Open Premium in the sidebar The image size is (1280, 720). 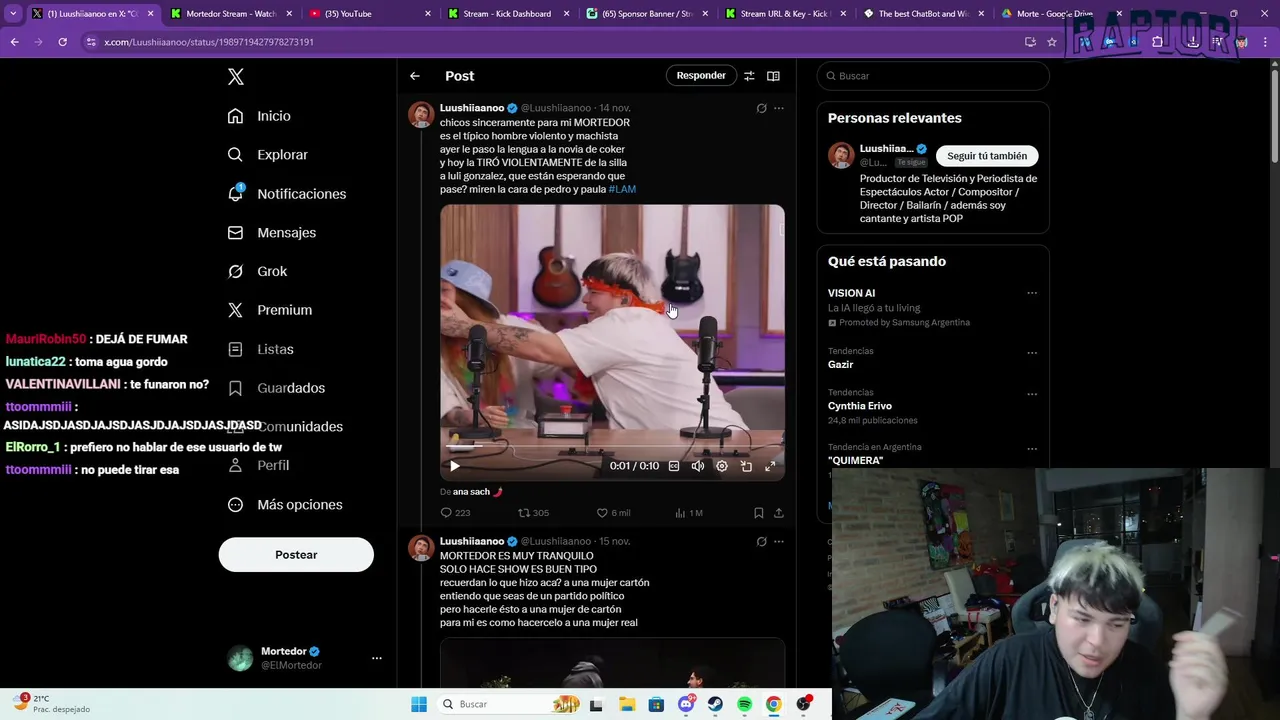[269, 310]
